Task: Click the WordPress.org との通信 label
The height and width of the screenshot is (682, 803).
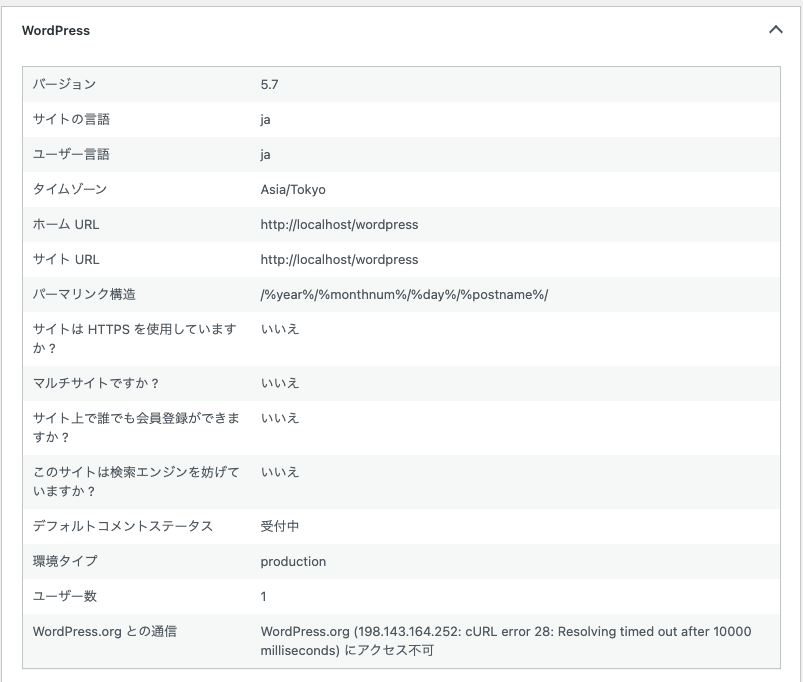Action: click(105, 631)
